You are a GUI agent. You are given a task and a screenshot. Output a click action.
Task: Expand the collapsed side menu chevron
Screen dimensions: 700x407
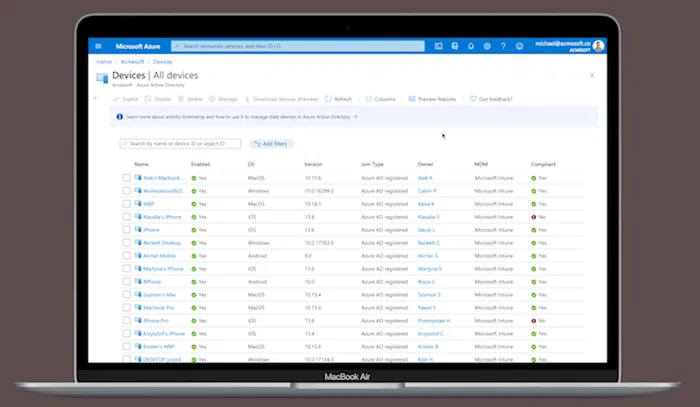(x=96, y=98)
